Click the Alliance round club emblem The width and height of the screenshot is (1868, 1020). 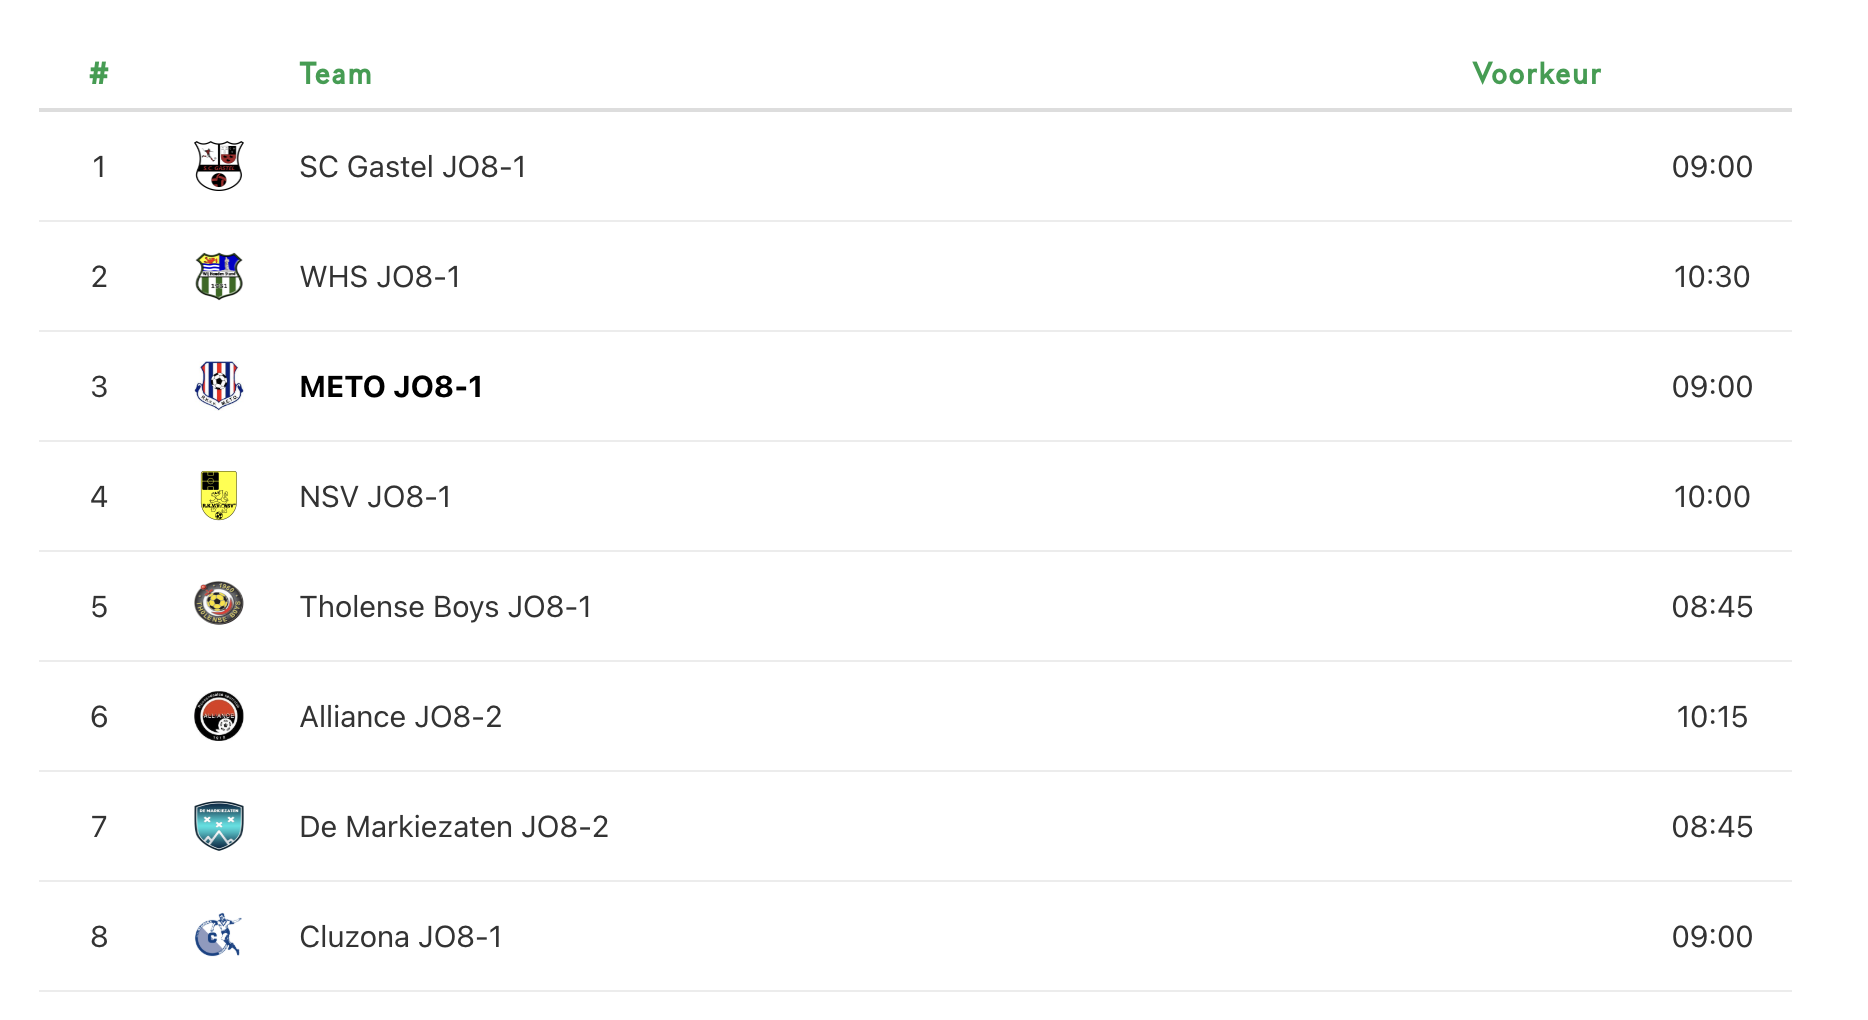(218, 716)
